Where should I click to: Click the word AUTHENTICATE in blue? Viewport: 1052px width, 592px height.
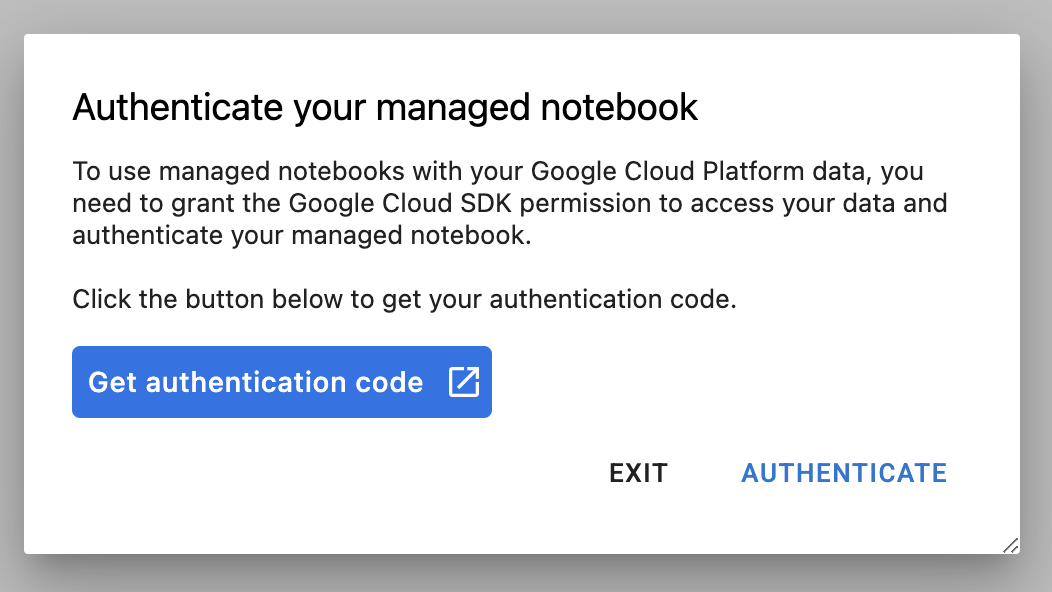point(843,473)
